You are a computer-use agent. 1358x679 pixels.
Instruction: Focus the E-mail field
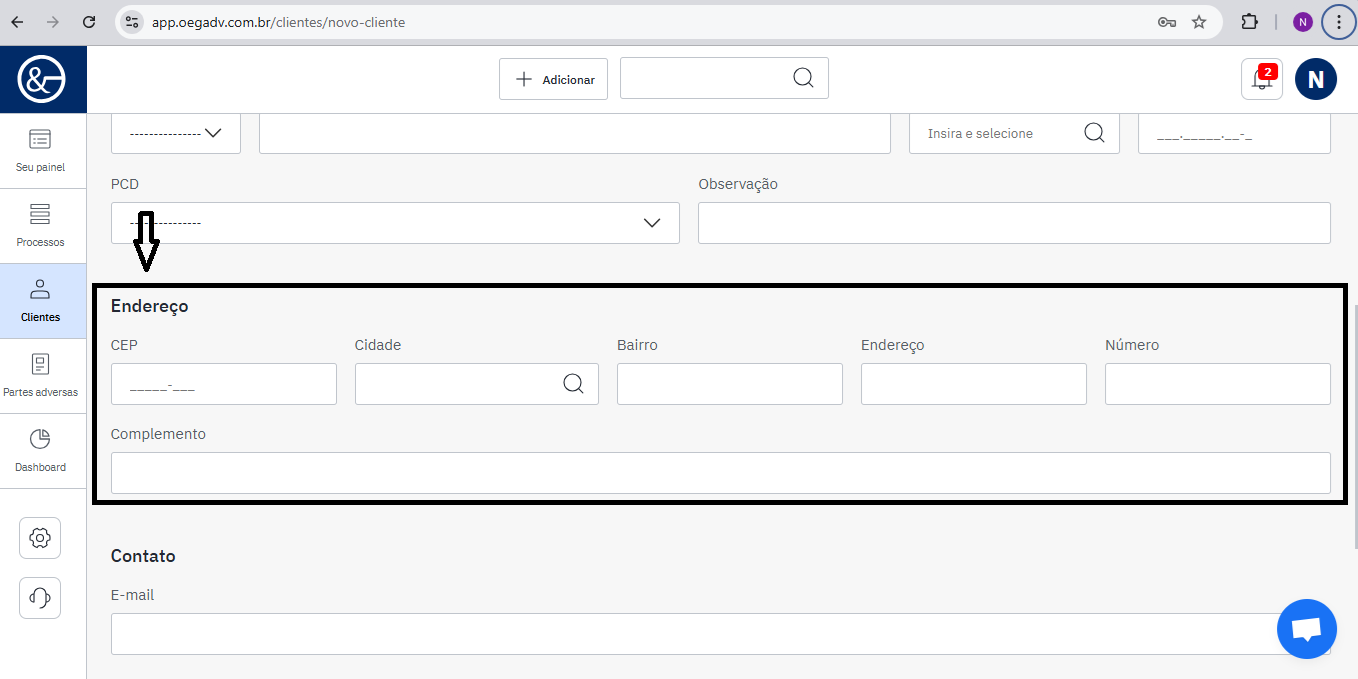[x=721, y=634]
